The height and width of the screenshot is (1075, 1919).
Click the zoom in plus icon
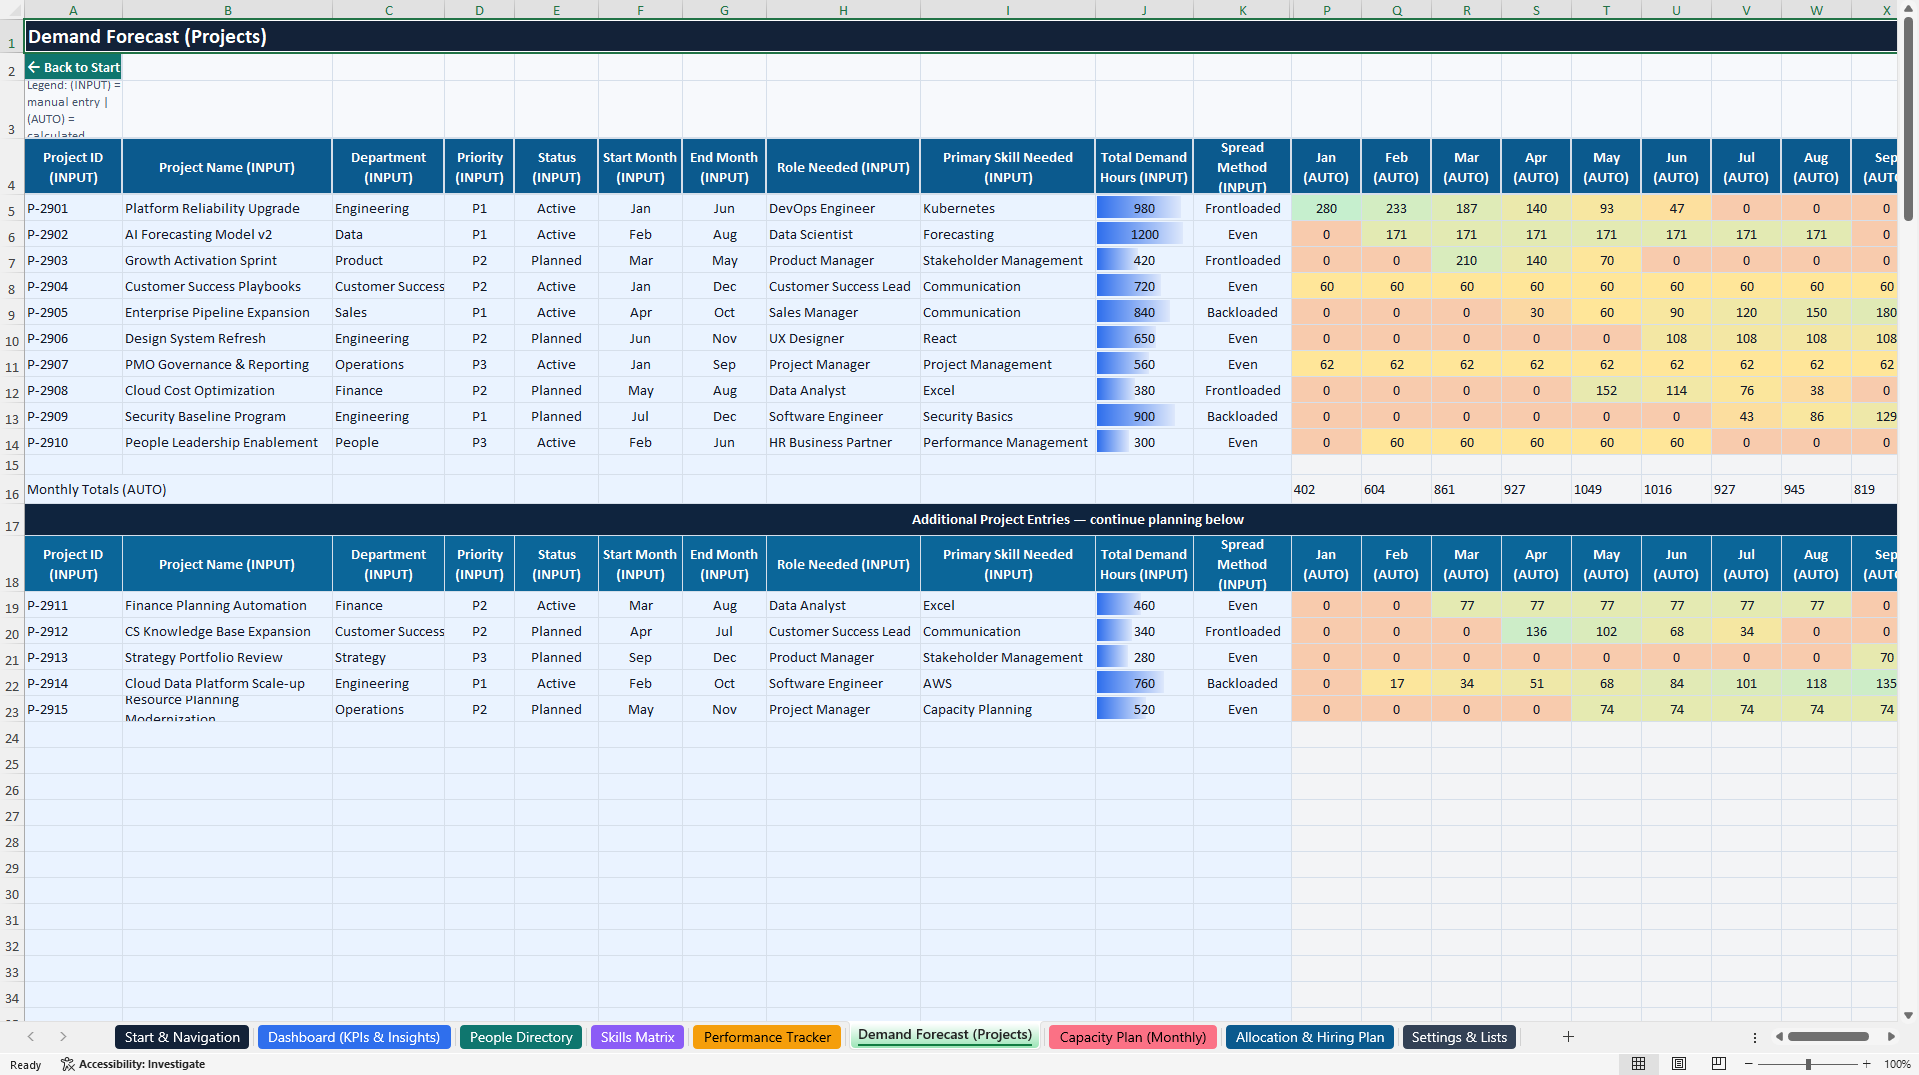(x=1866, y=1064)
